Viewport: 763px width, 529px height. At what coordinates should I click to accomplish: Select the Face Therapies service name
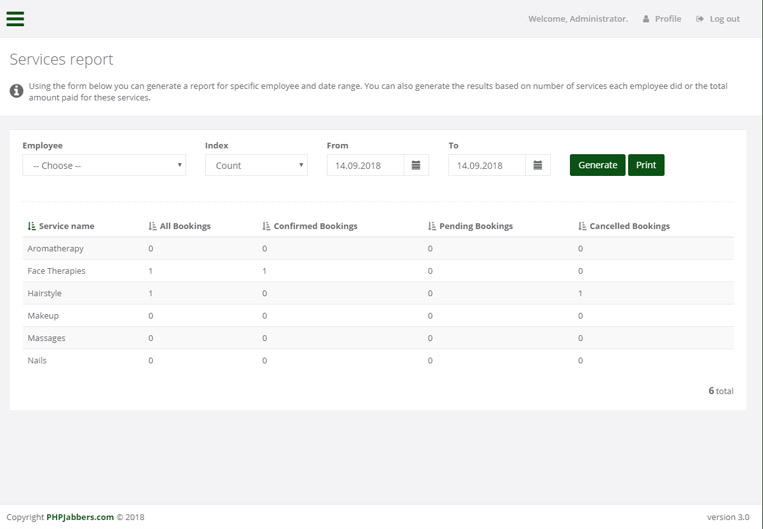click(56, 271)
